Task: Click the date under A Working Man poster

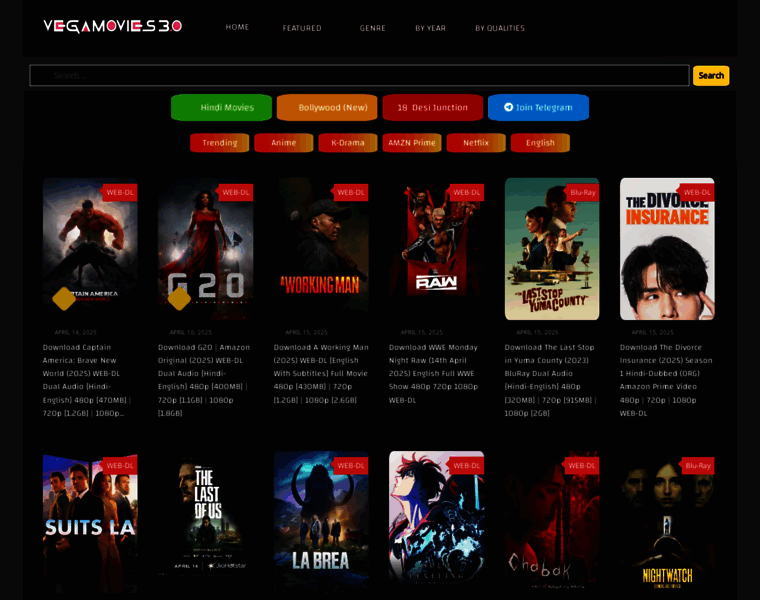Action: pyautogui.click(x=306, y=332)
